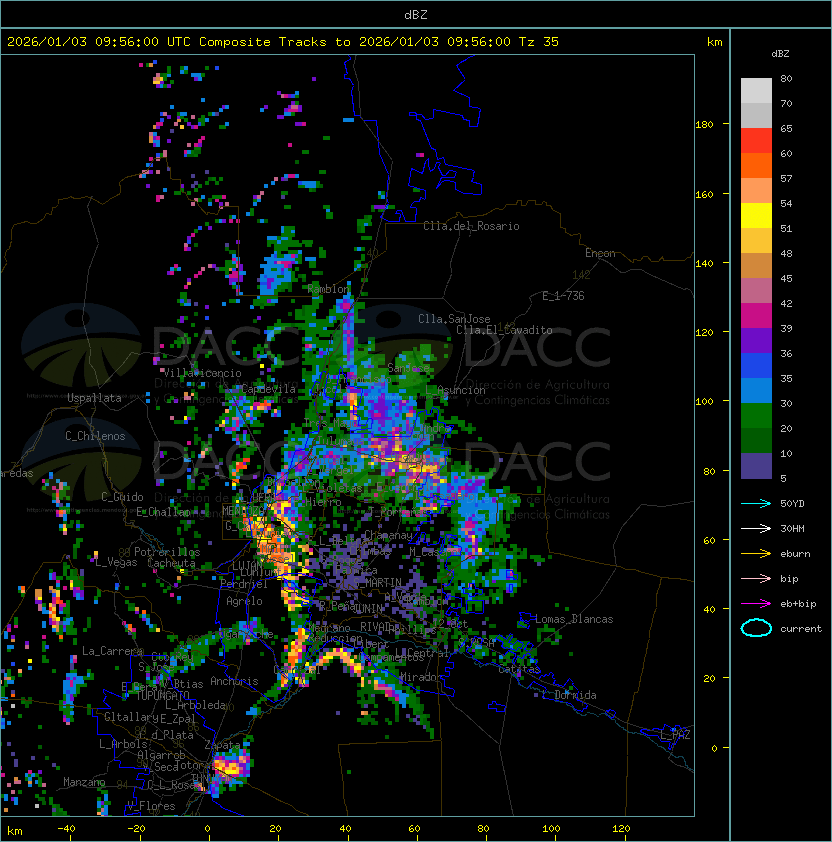Click the 'Mirador' map label
The height and width of the screenshot is (842, 832).
[x=422, y=677]
